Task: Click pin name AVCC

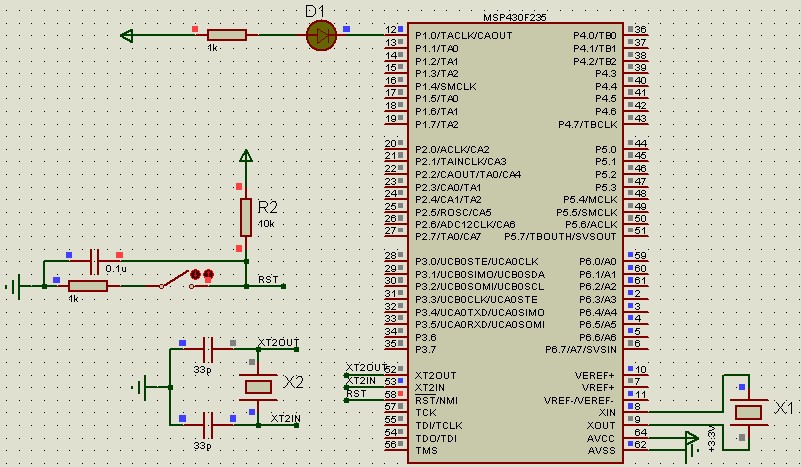Action: pyautogui.click(x=600, y=438)
